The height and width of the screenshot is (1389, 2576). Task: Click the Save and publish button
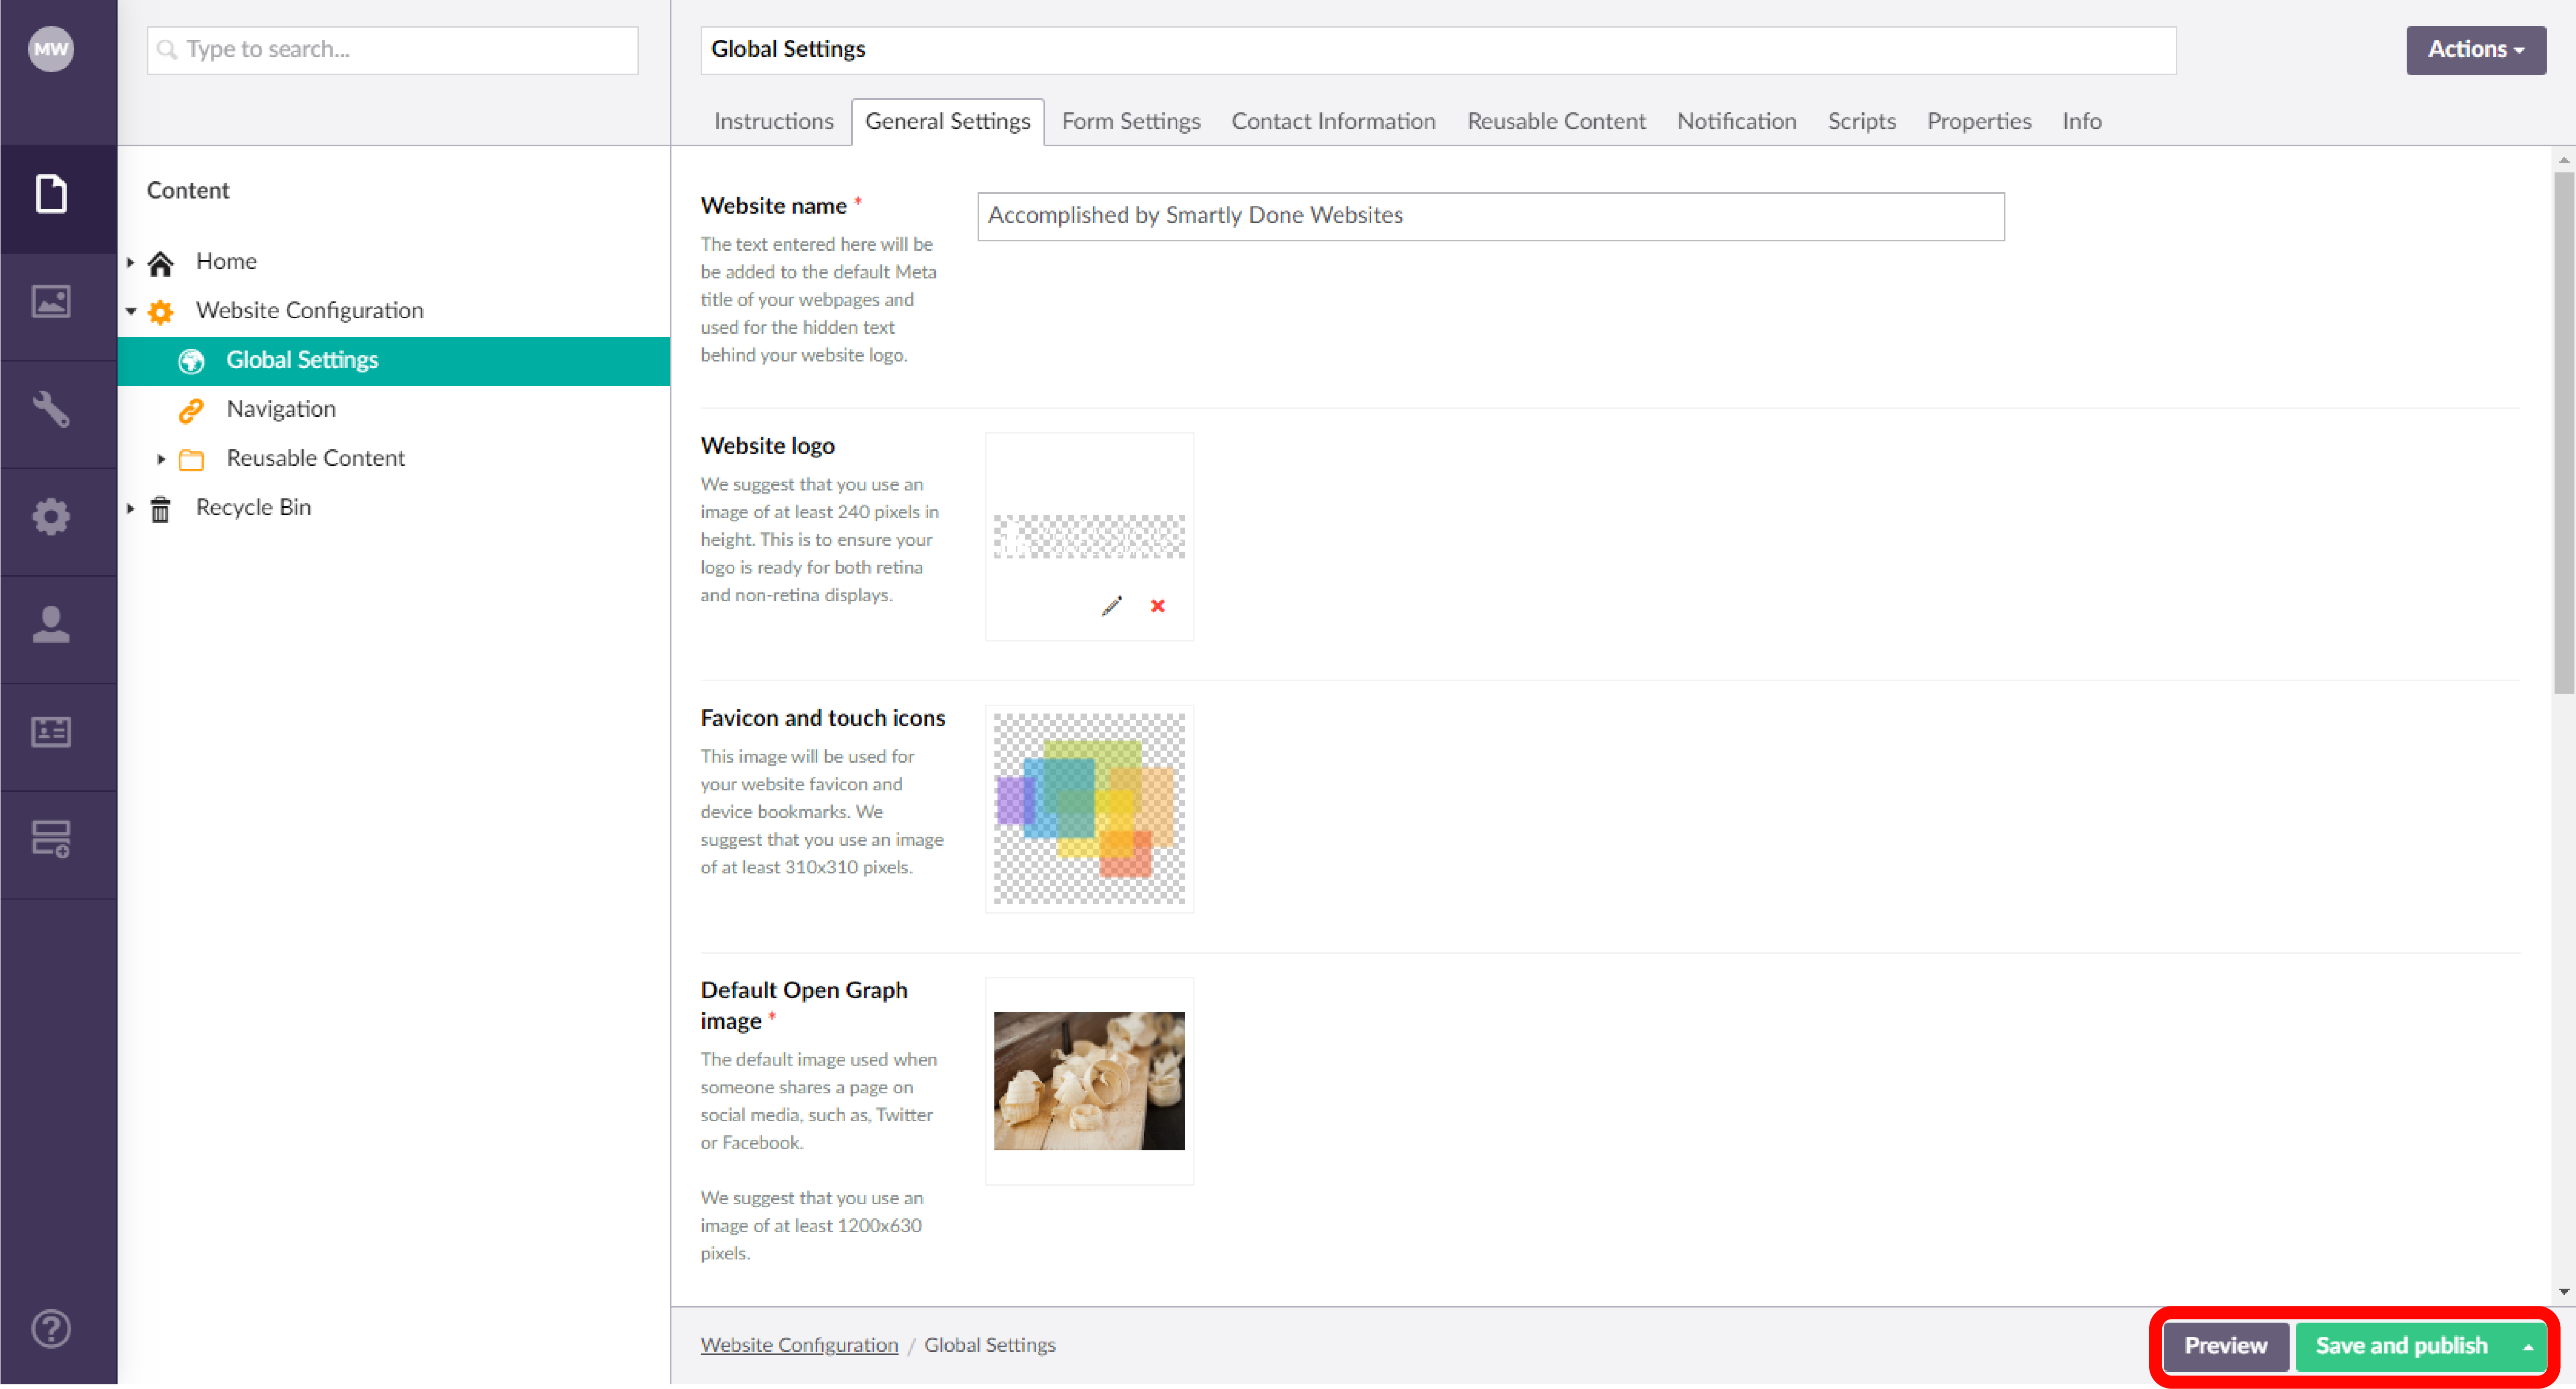[x=2401, y=1346]
